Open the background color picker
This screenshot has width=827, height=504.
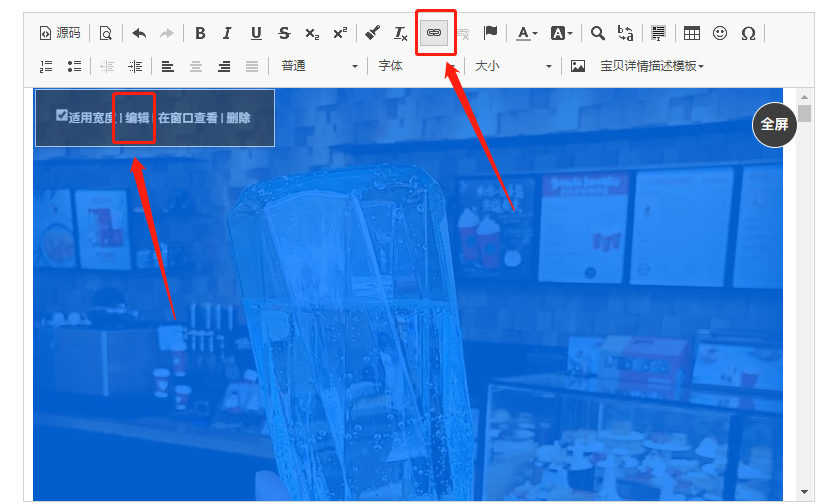[x=561, y=33]
